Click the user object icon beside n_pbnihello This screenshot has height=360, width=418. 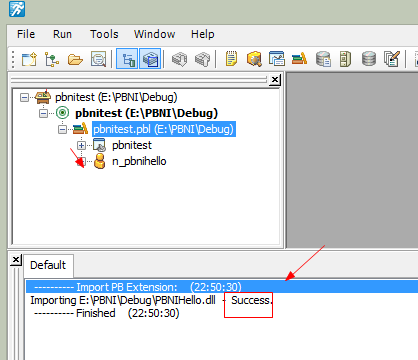click(99, 161)
